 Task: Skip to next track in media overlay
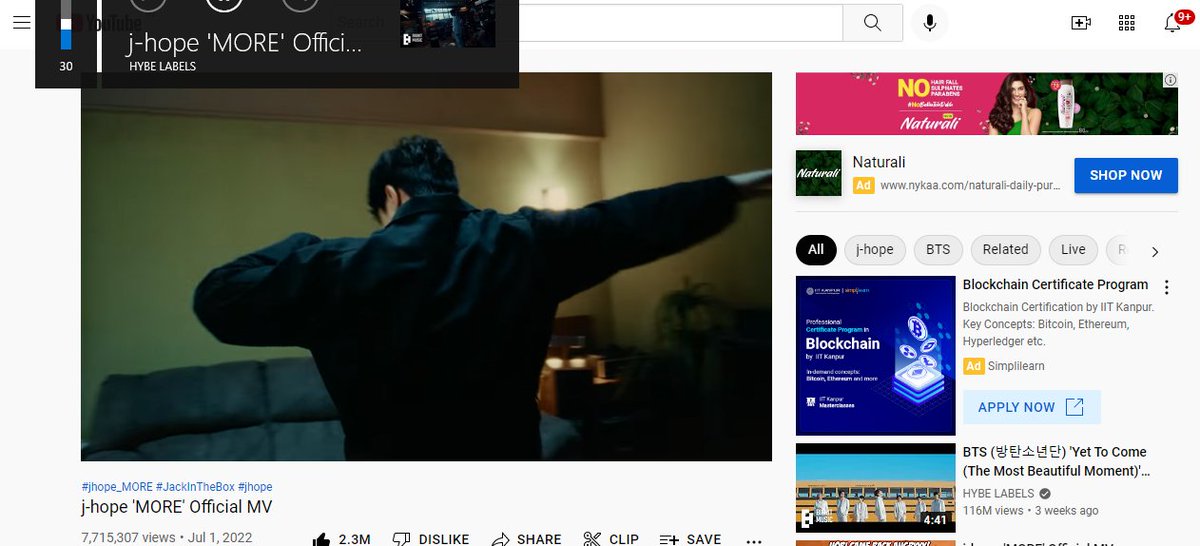pyautogui.click(x=300, y=3)
